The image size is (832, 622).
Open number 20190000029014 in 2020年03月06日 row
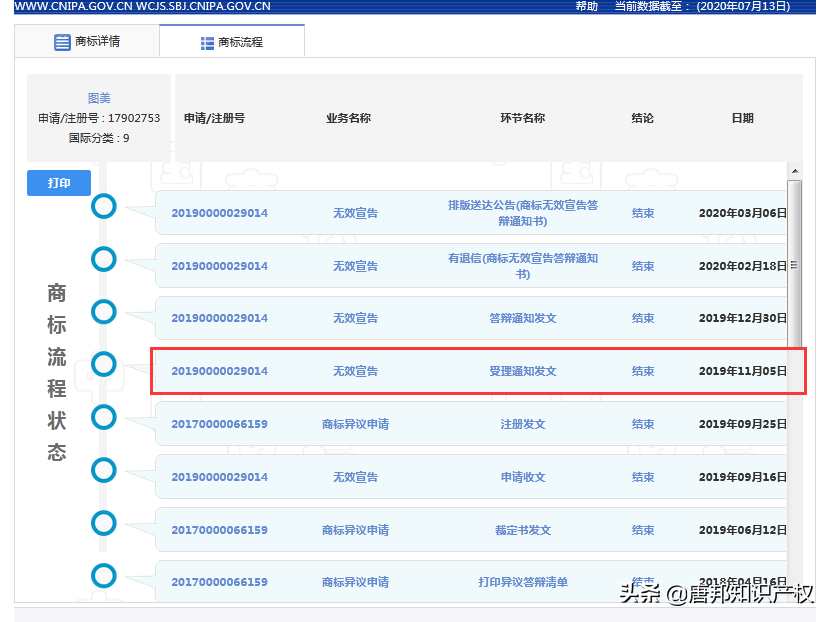(219, 213)
